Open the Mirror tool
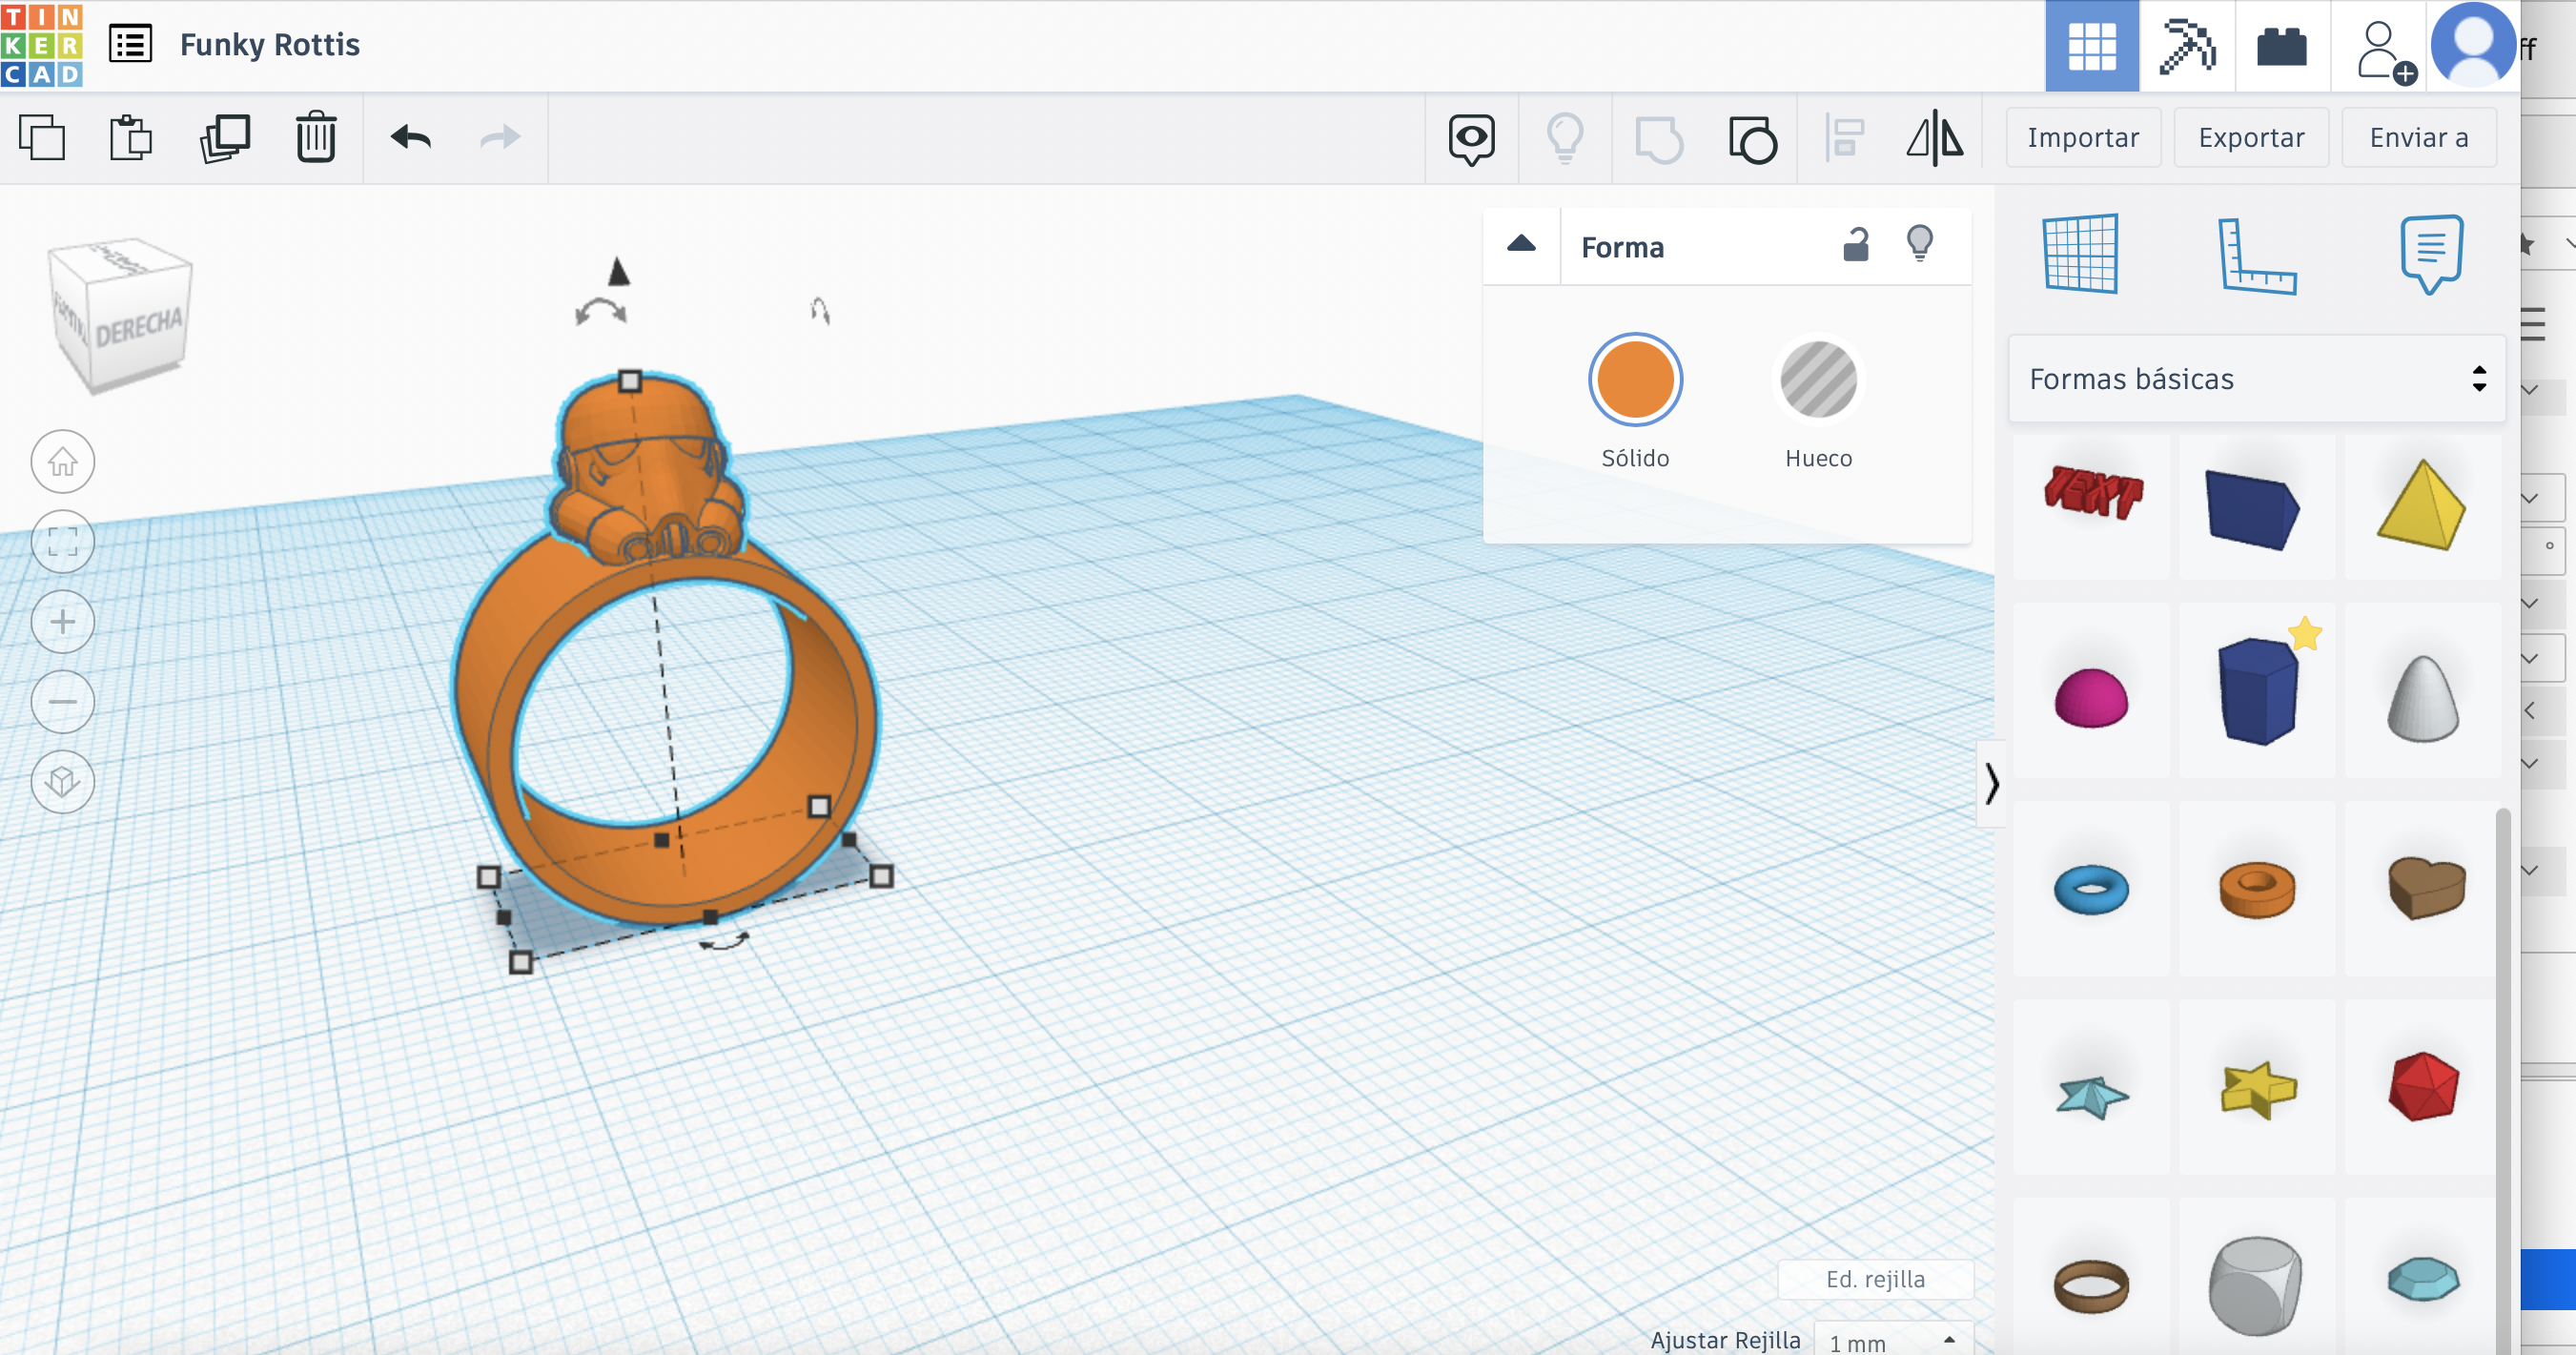The height and width of the screenshot is (1355, 2576). [1935, 138]
